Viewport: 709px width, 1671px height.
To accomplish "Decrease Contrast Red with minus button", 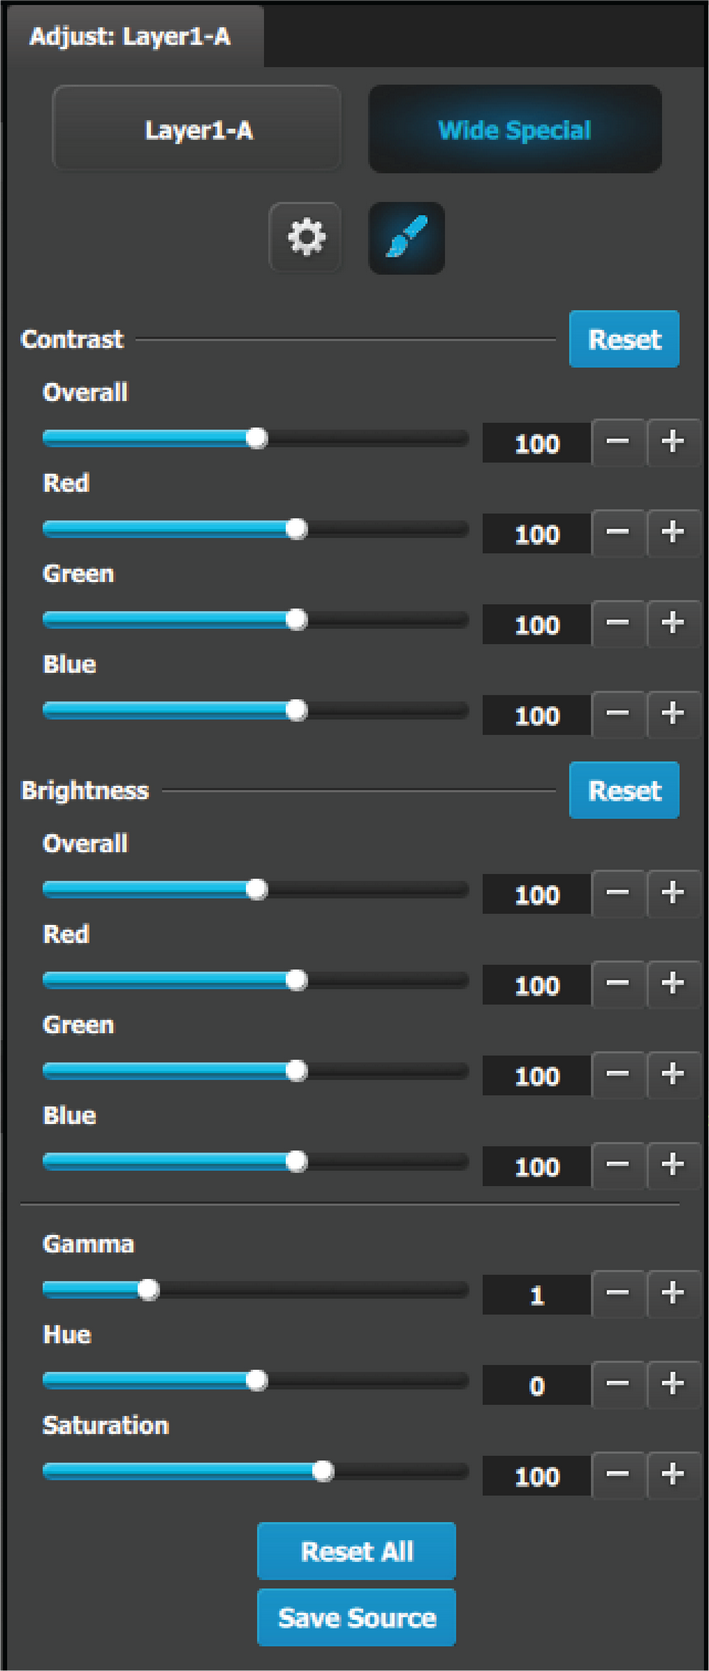I will point(618,532).
